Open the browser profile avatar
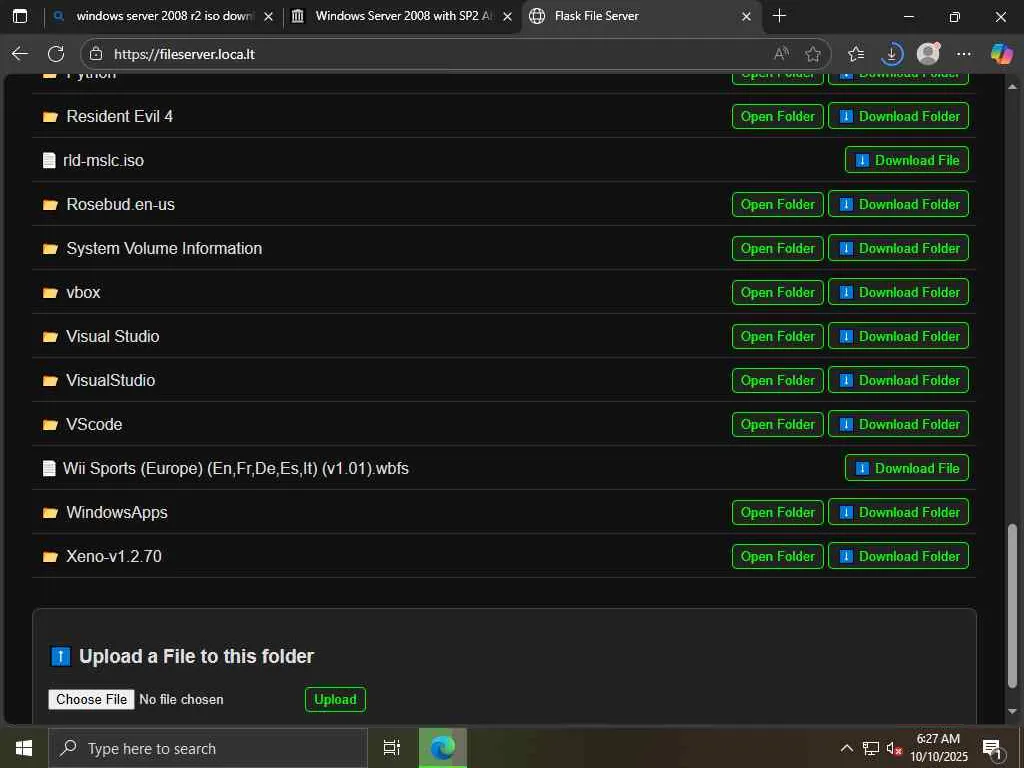Screen dimensions: 1024x768 [928, 54]
